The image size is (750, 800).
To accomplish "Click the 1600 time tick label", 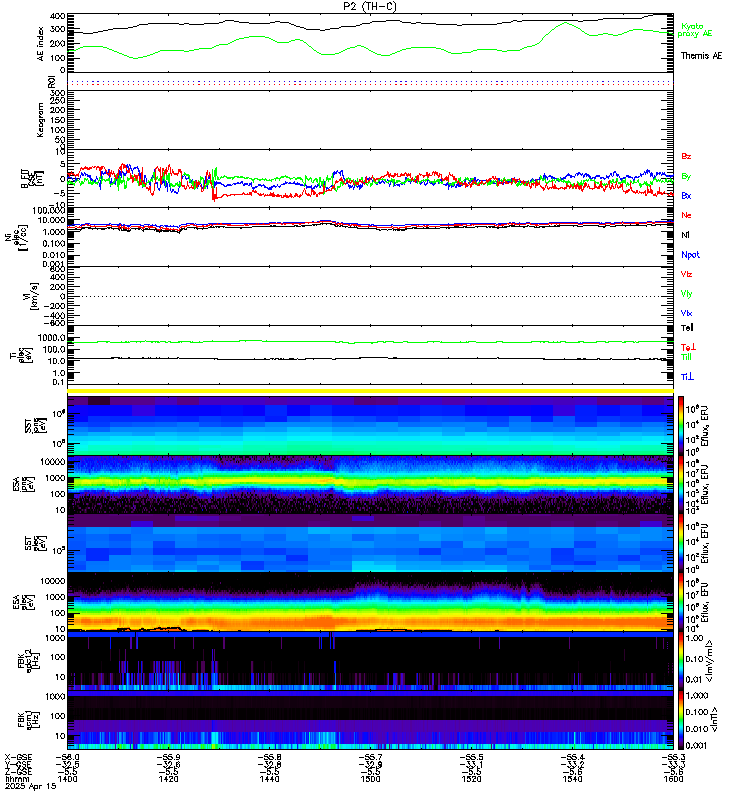I will 673,779.
